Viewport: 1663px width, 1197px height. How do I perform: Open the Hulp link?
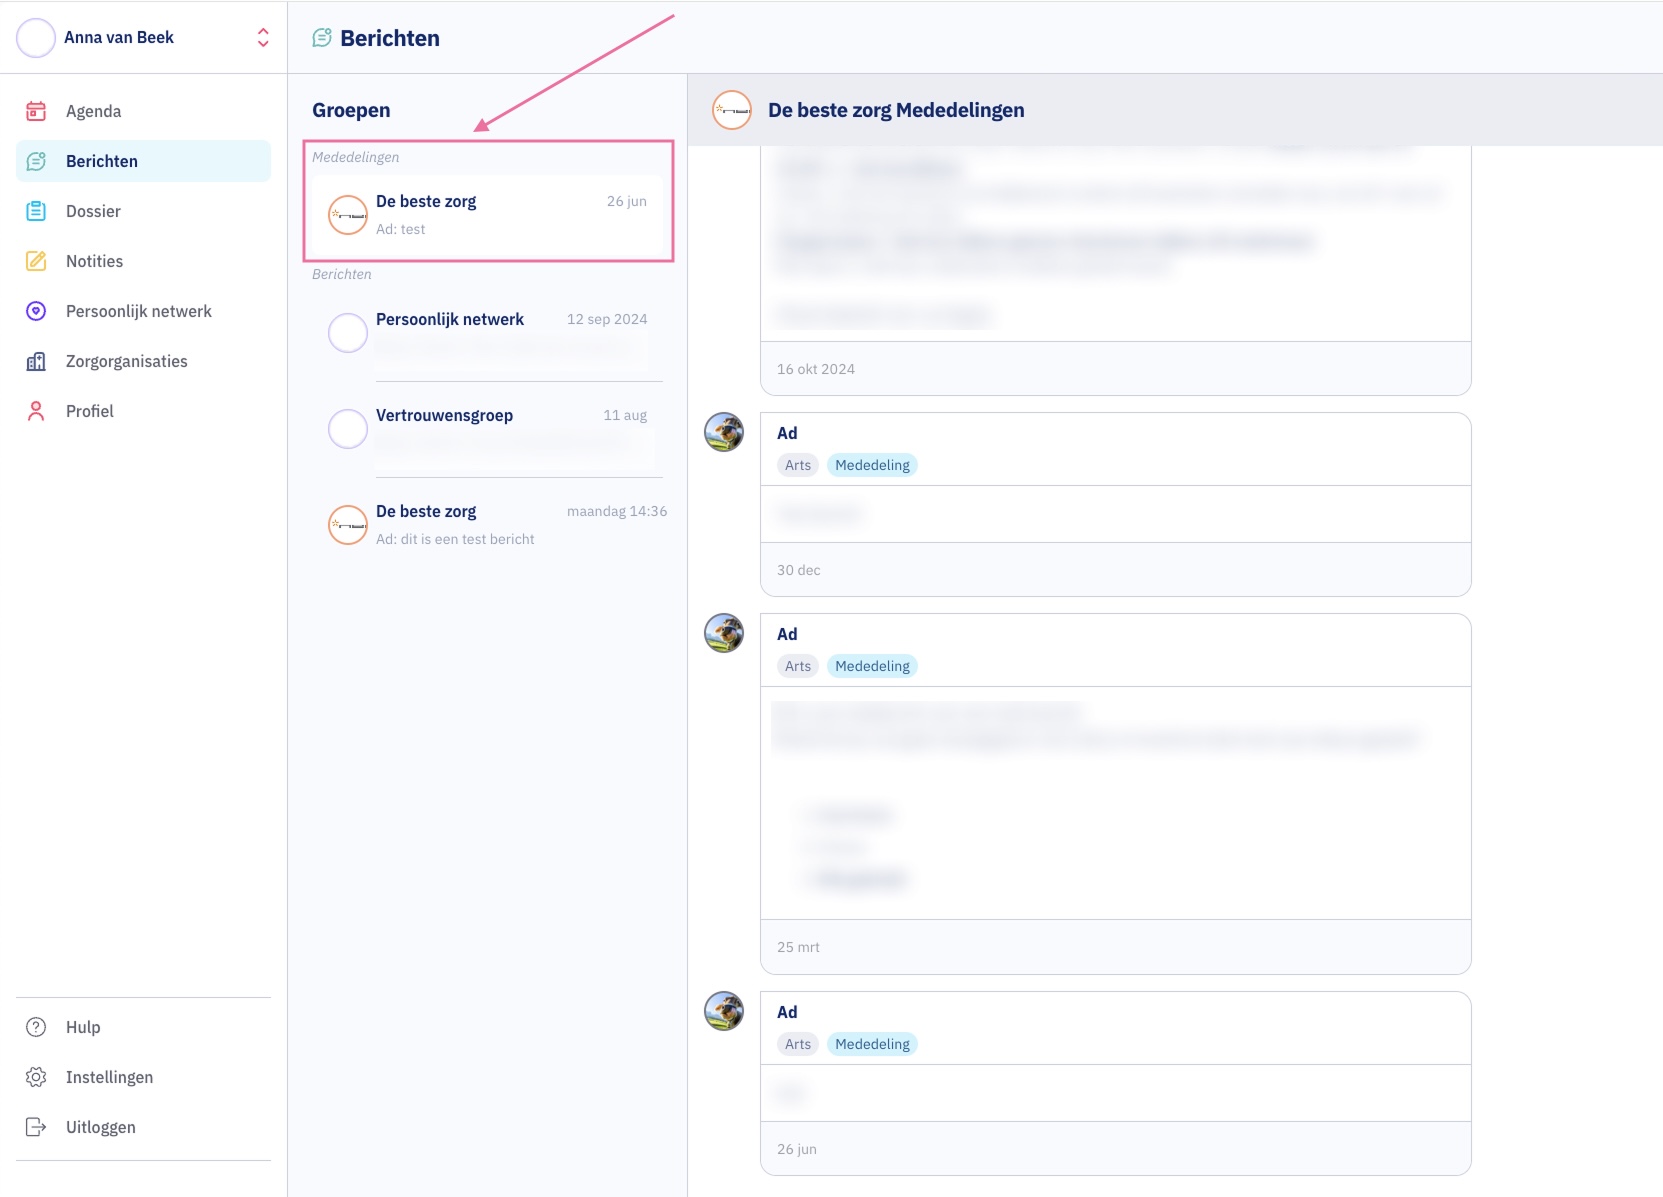click(143, 1027)
